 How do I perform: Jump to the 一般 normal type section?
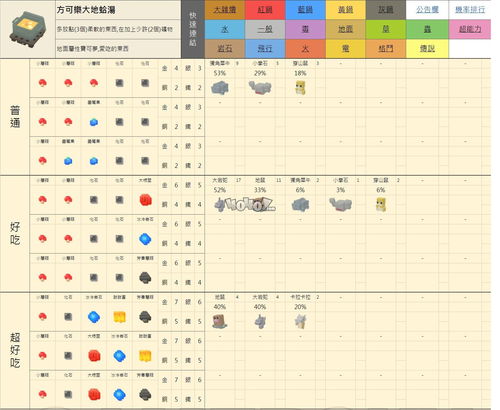265,29
